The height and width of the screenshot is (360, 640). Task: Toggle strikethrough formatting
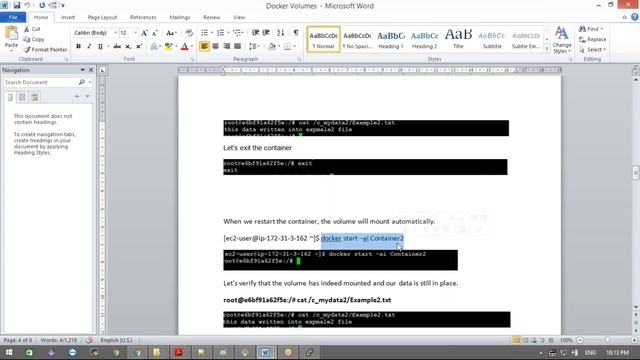coord(117,47)
